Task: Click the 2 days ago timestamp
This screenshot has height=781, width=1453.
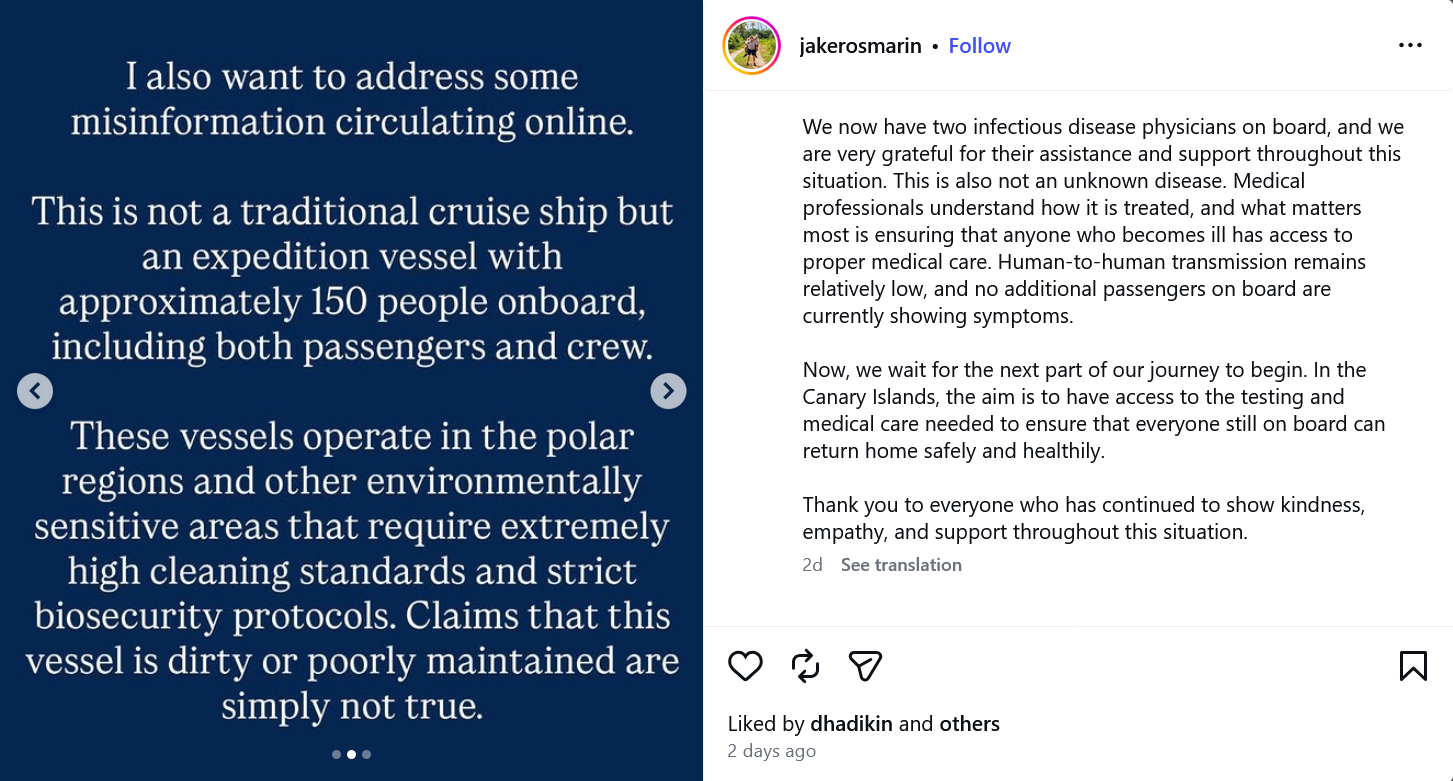Action: 772,751
